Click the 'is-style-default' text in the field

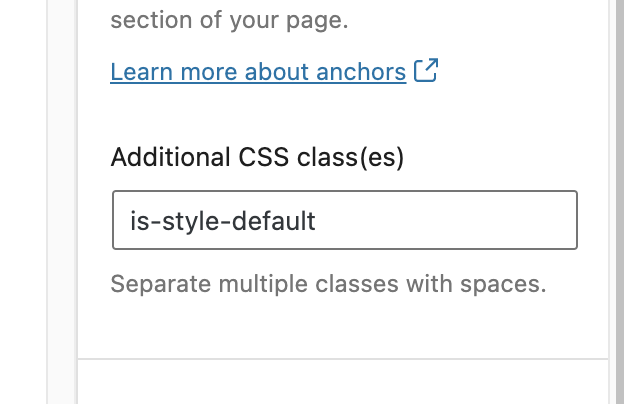(x=222, y=220)
